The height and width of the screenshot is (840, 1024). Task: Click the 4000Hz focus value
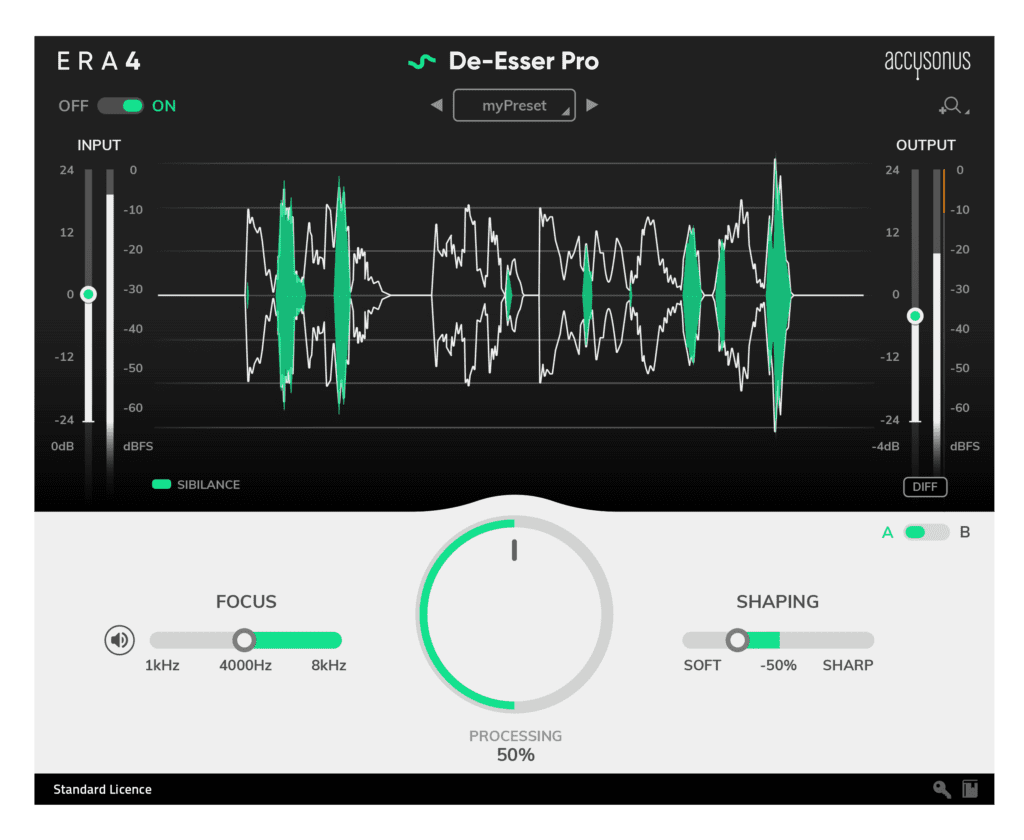click(246, 666)
